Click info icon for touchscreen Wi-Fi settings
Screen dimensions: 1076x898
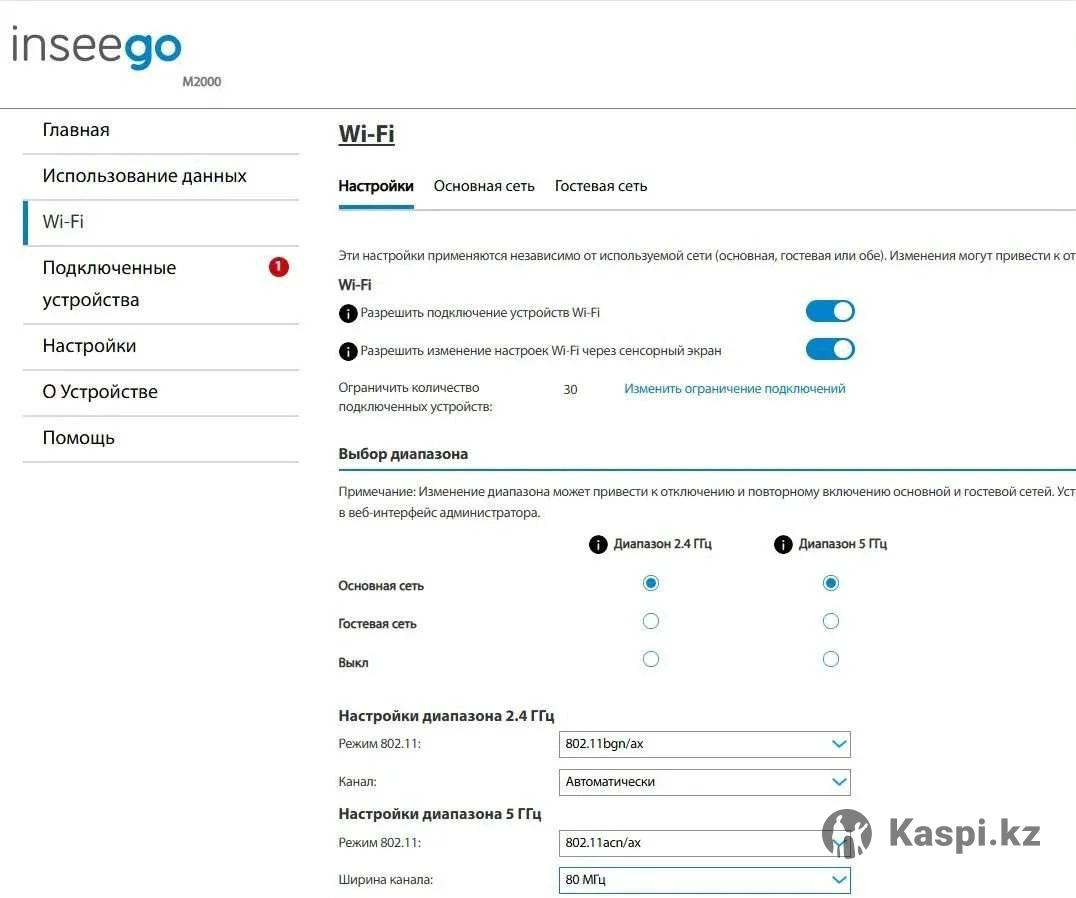348,352
